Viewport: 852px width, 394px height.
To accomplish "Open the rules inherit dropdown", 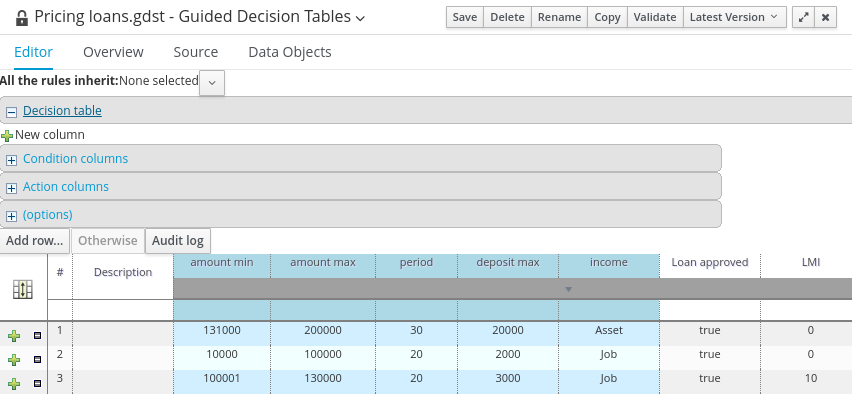I will coord(212,83).
